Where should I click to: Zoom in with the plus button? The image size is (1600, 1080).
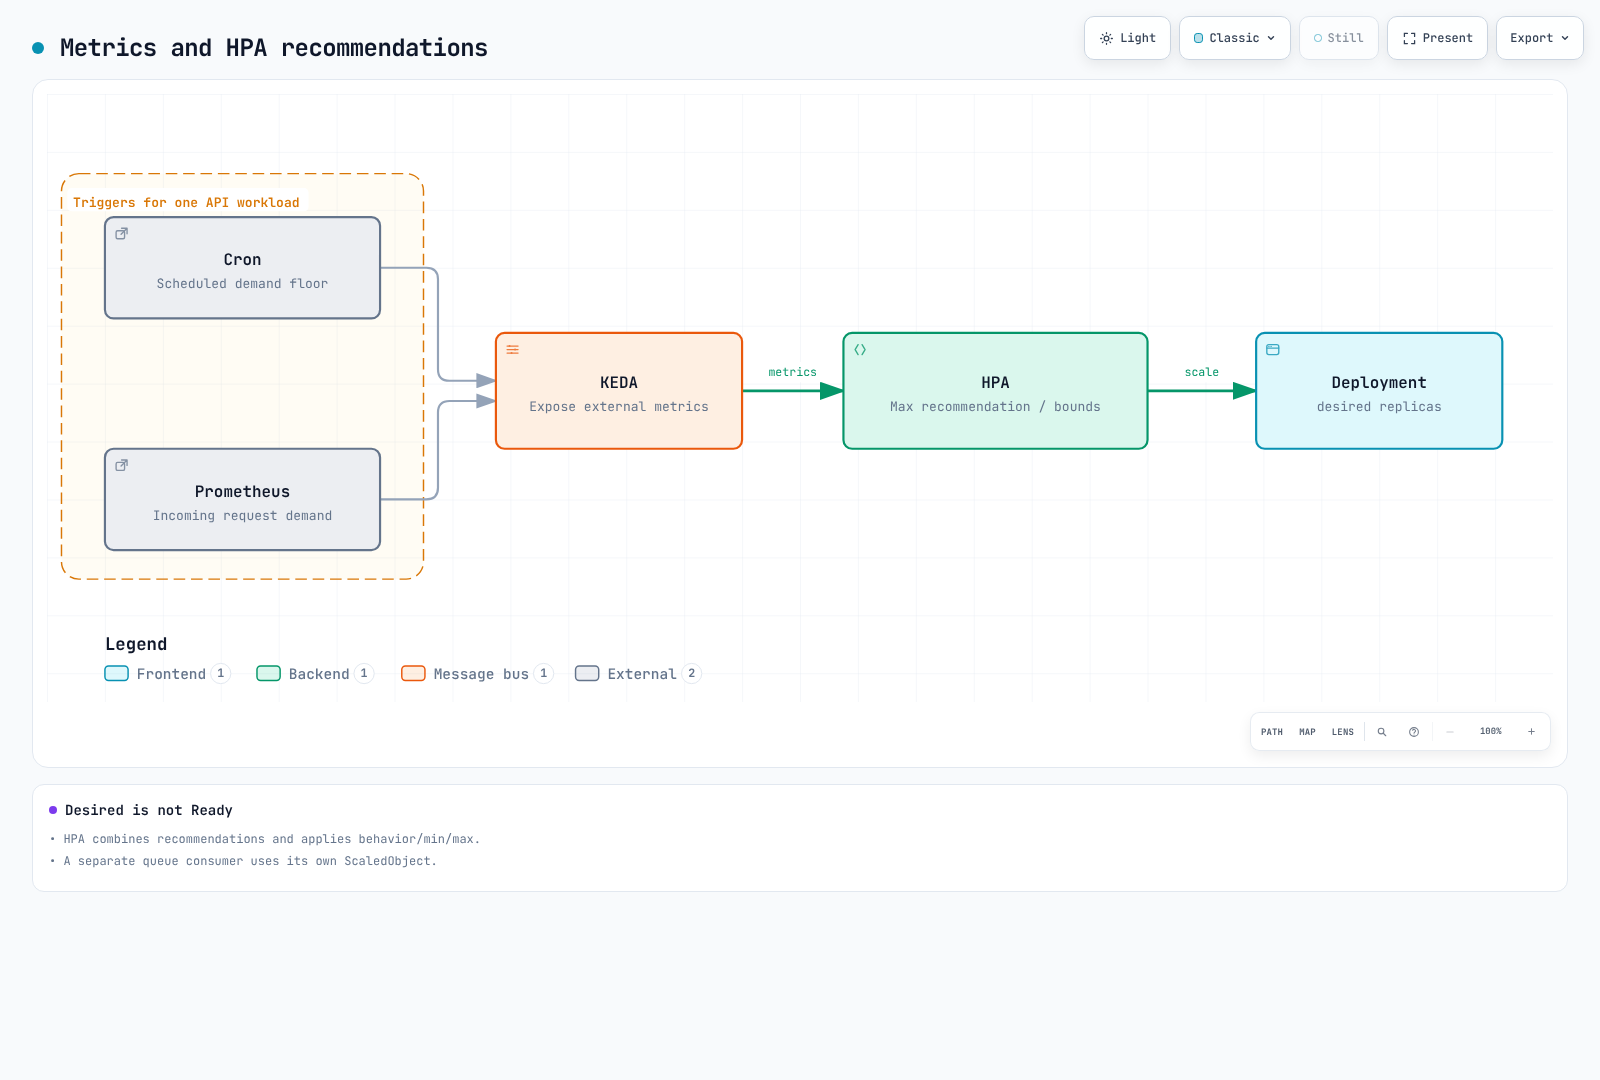coord(1531,732)
